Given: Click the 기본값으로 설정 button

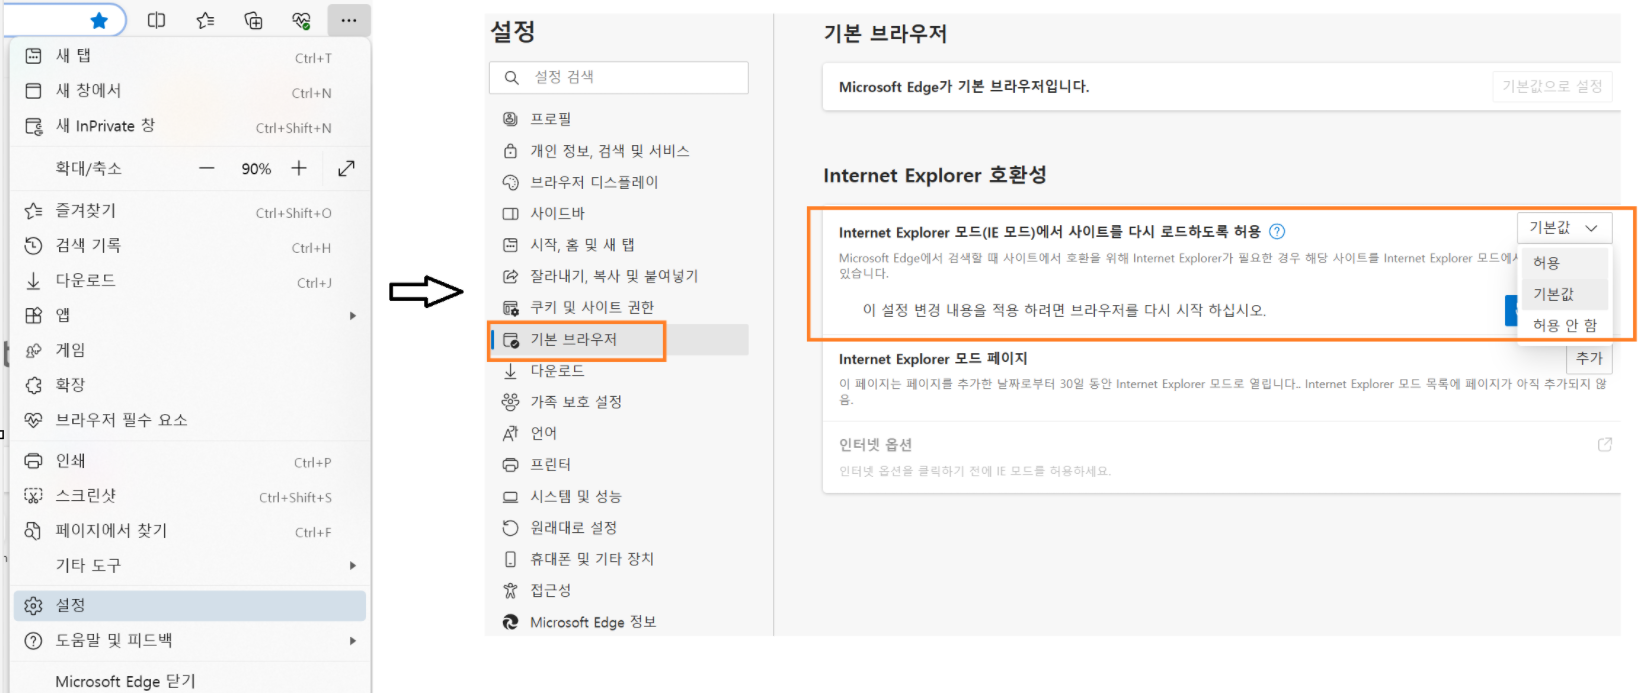Looking at the screenshot, I should (x=1552, y=87).
